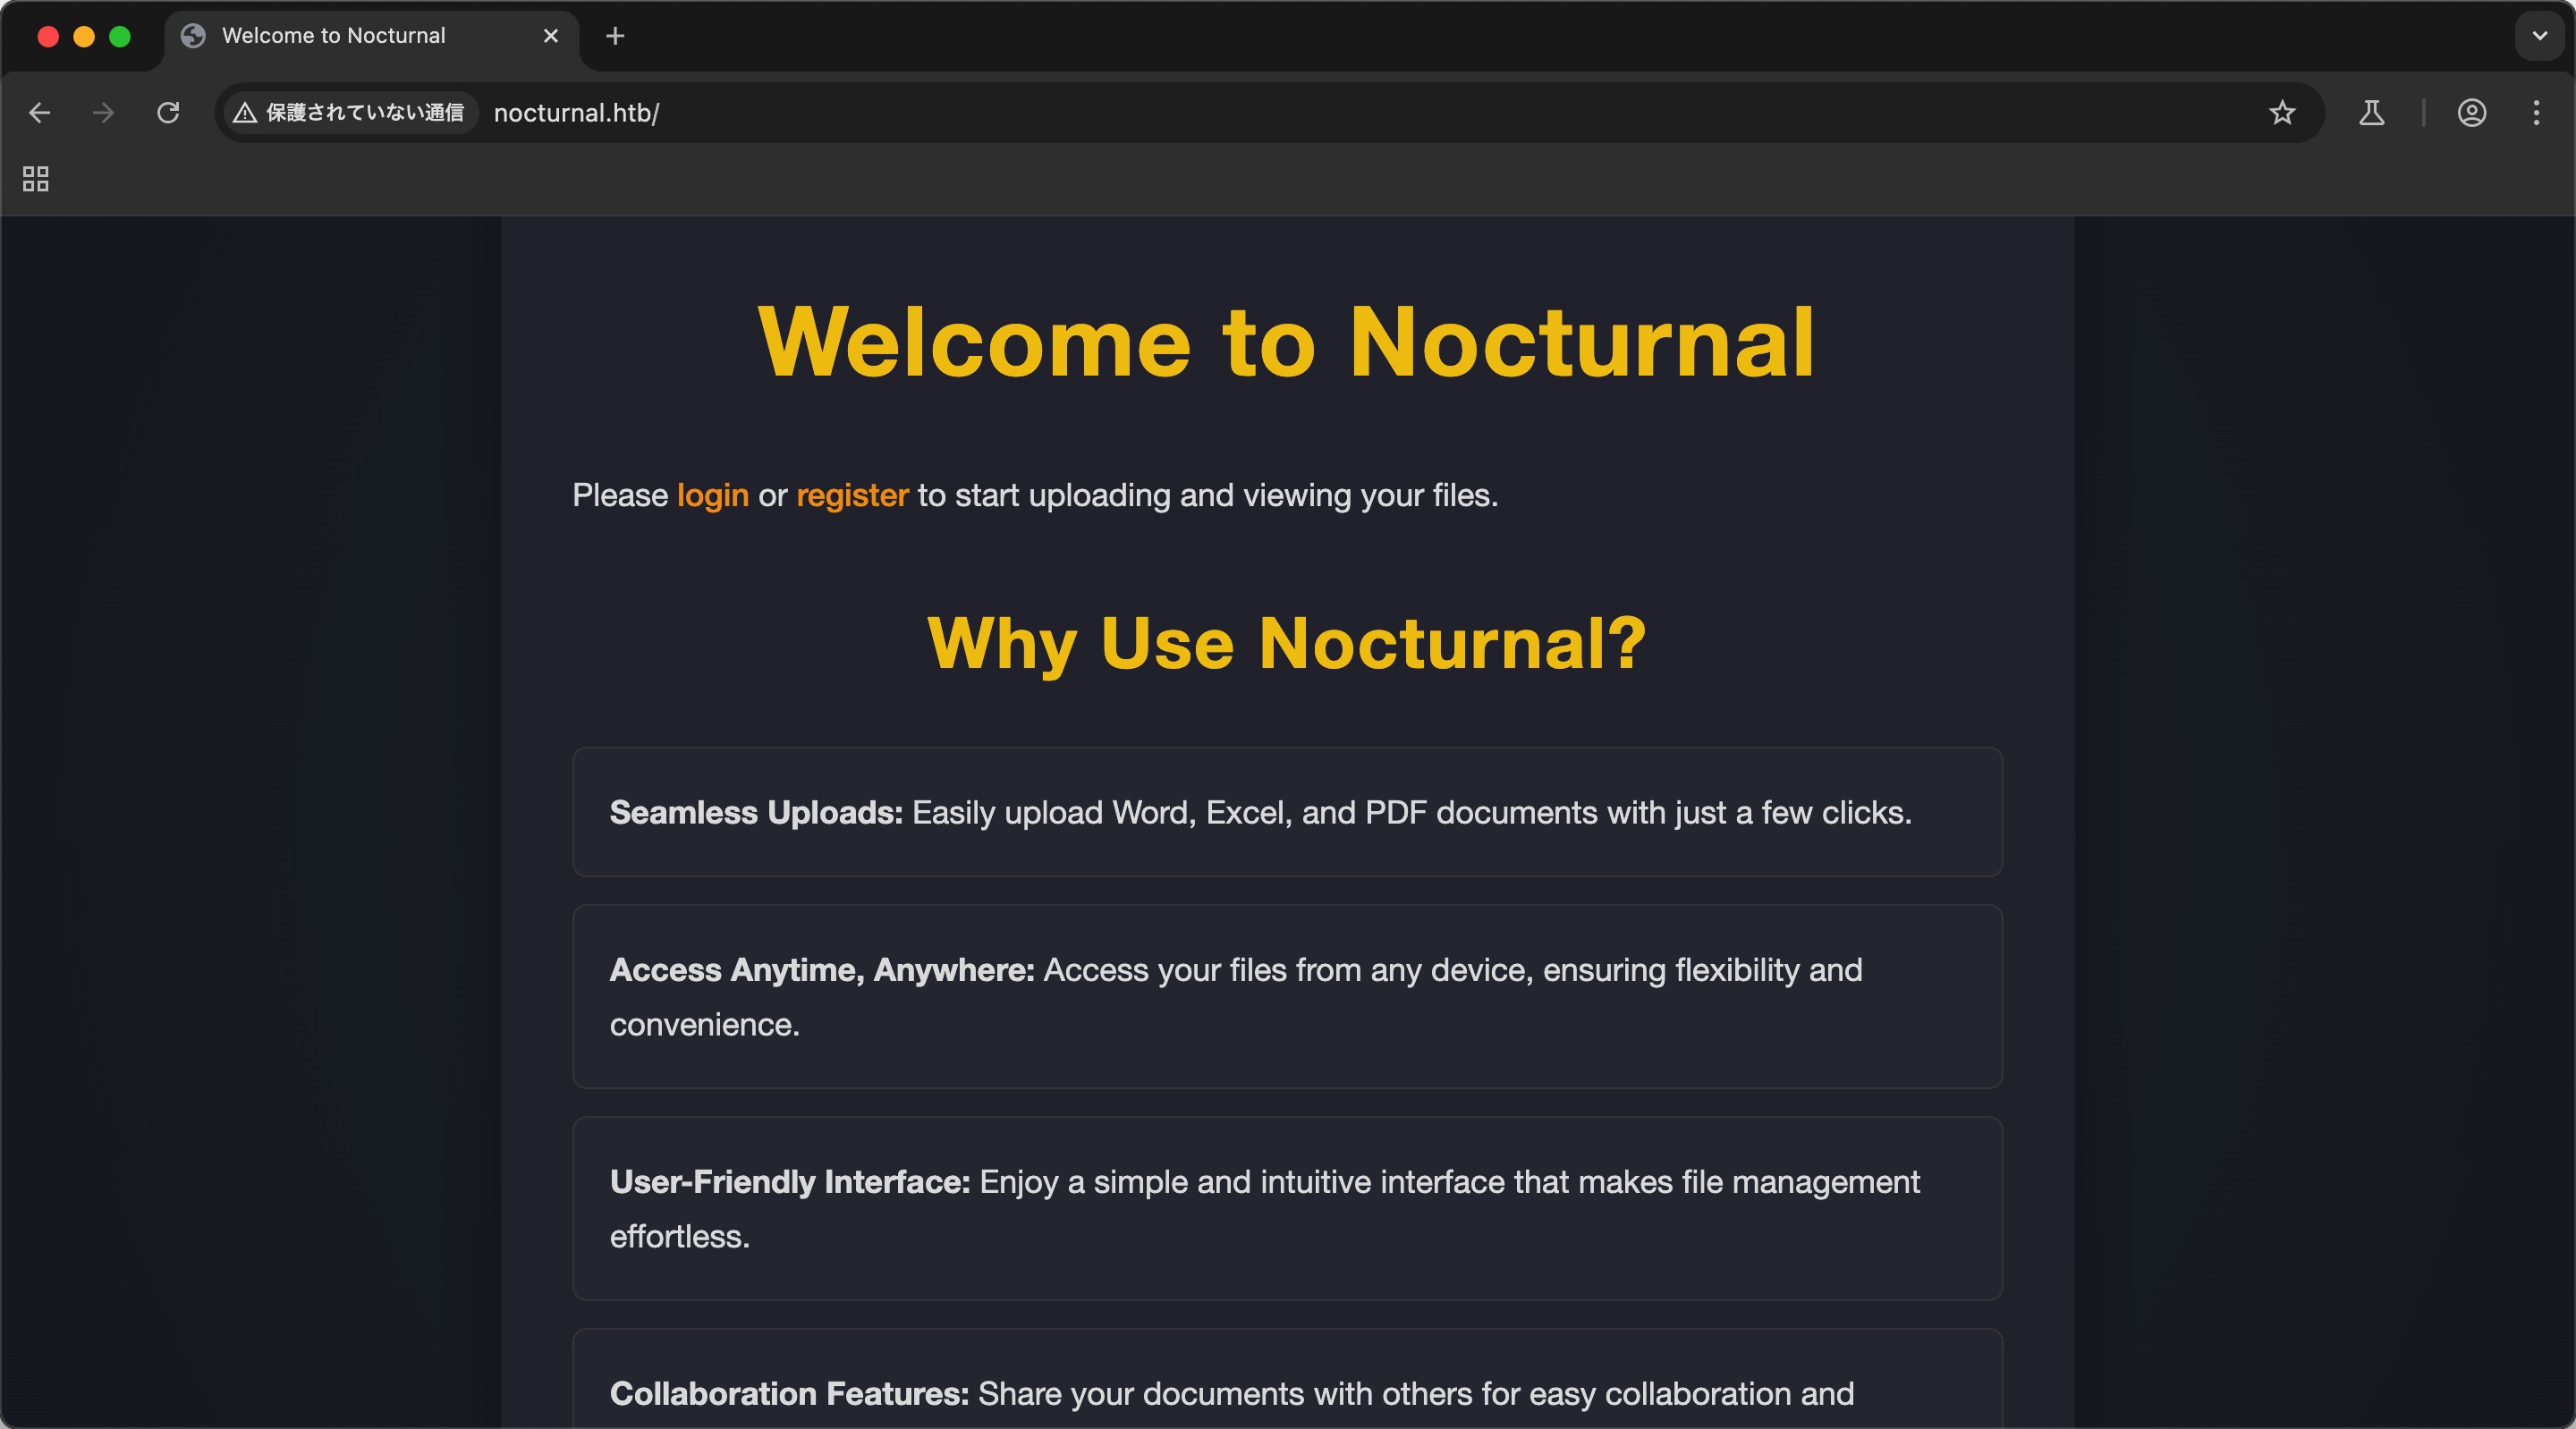Click the User-Friendly Interface card
The height and width of the screenshot is (1429, 2576).
(1287, 1208)
